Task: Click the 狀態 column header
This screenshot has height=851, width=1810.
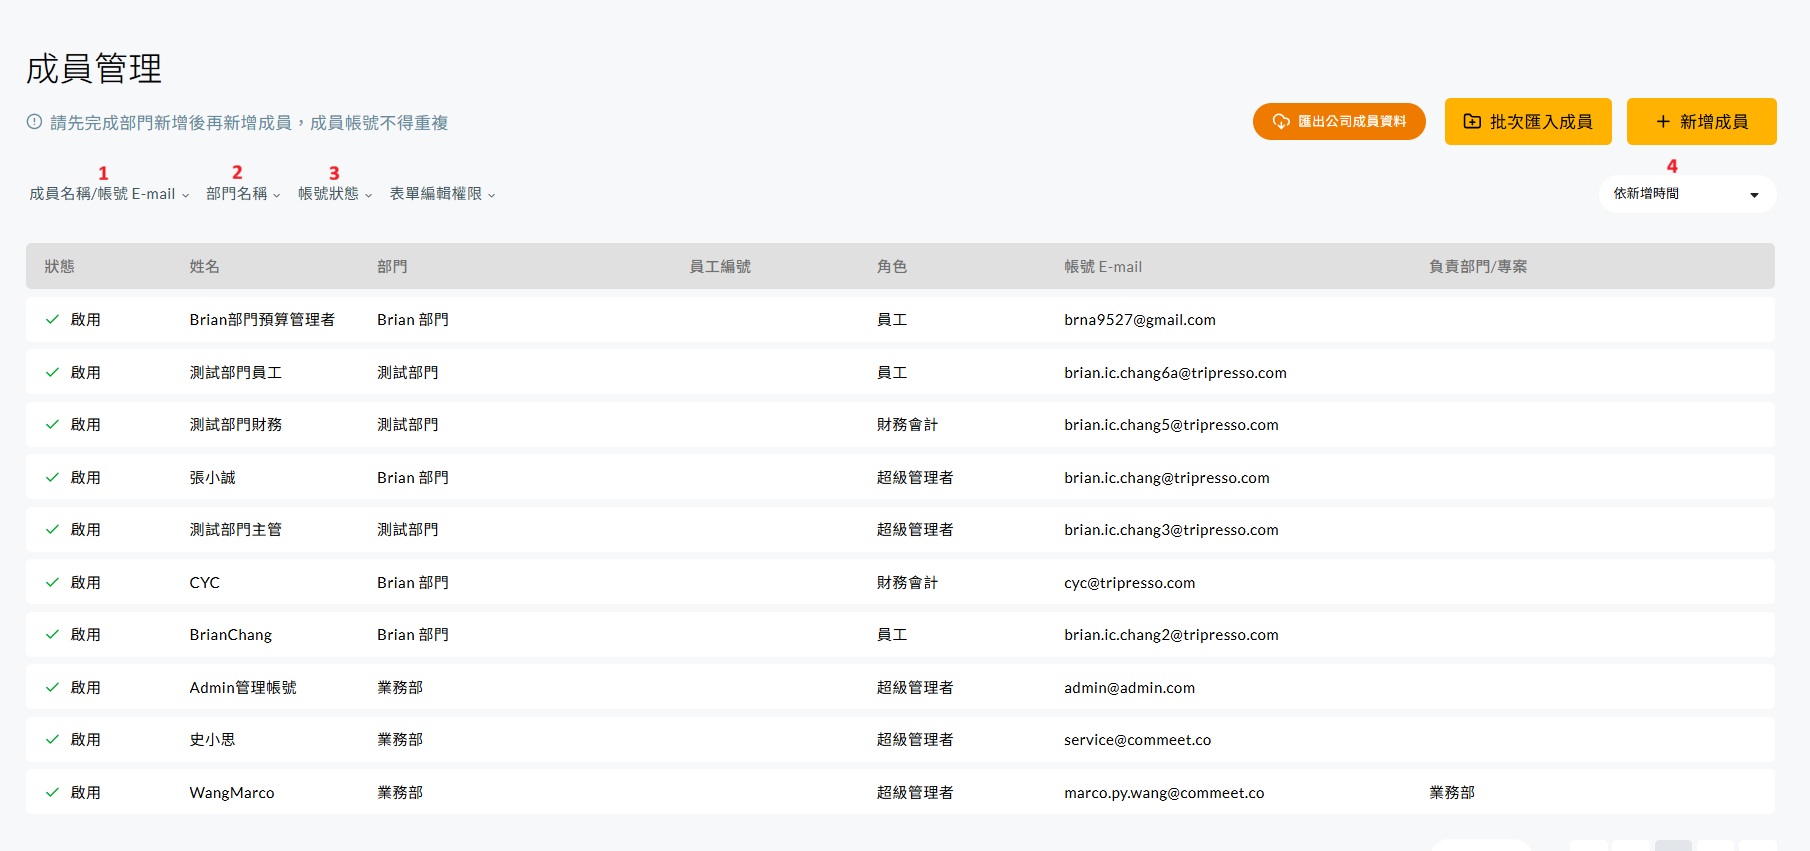Action: tap(59, 267)
